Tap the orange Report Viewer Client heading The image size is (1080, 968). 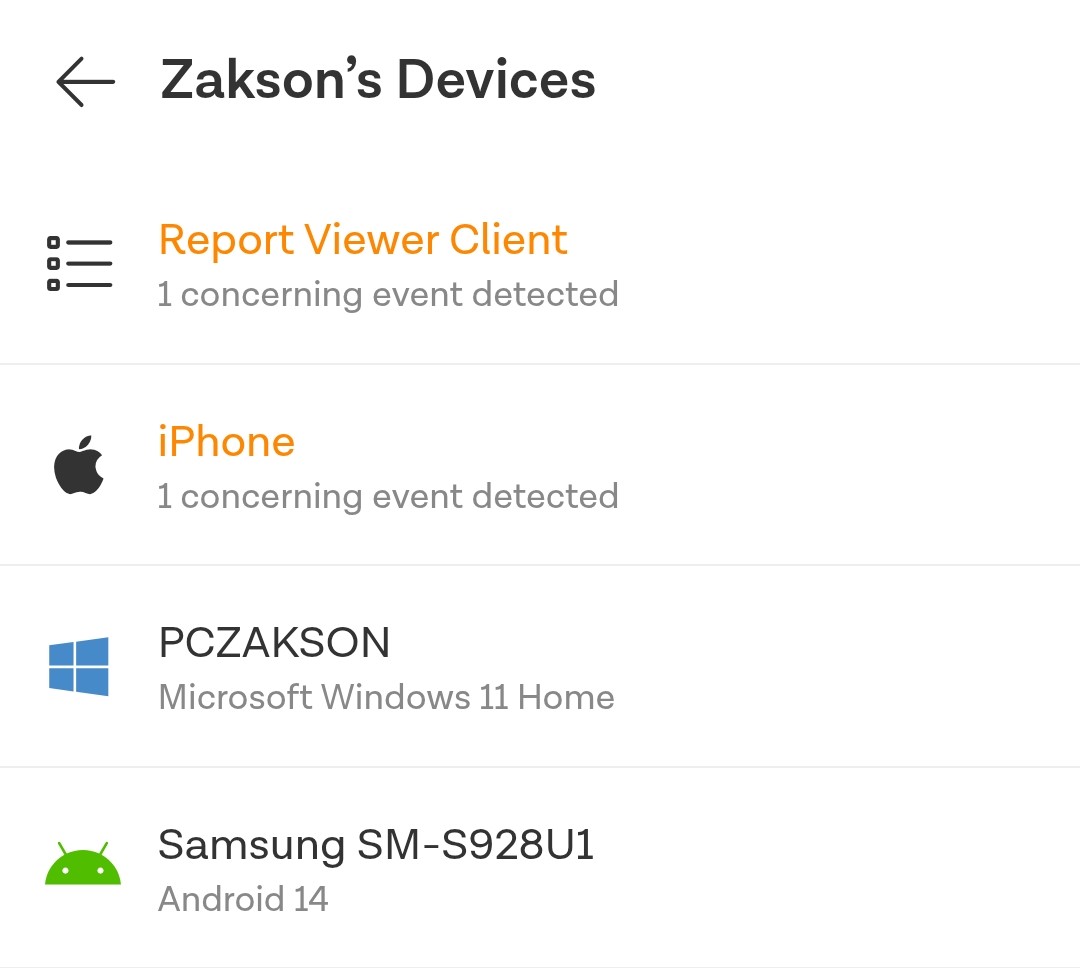click(363, 240)
